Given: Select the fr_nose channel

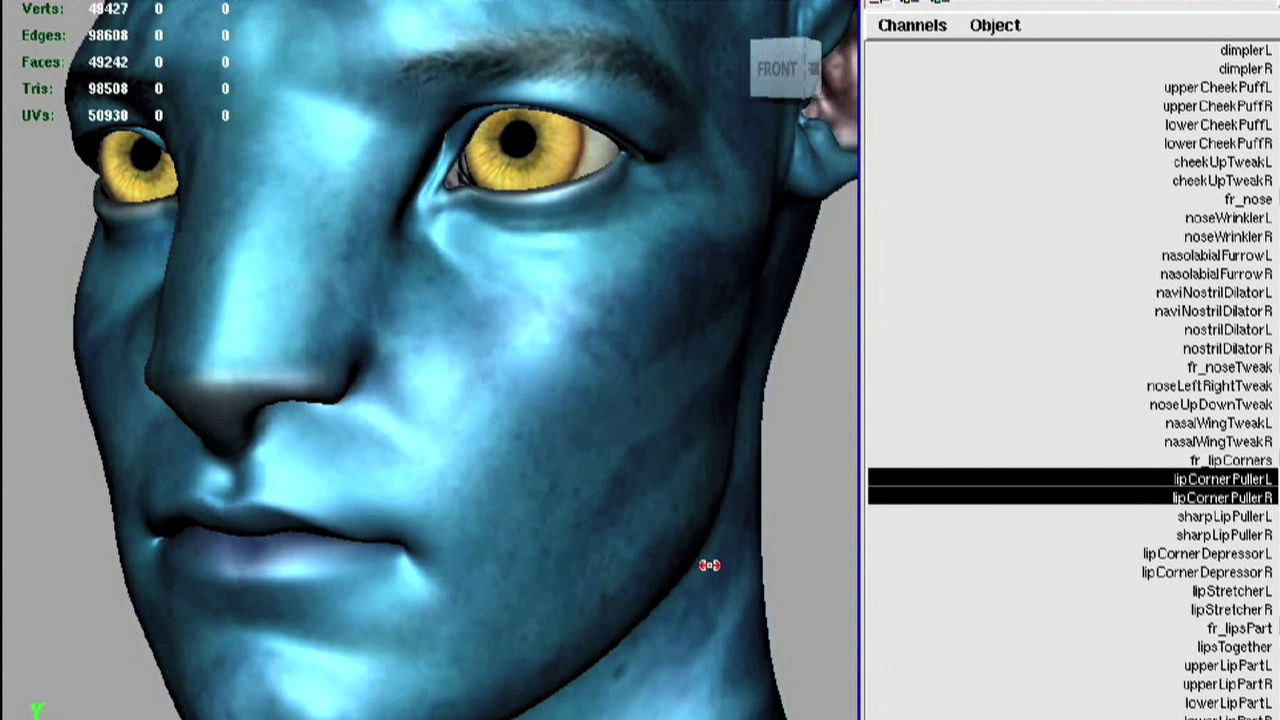Looking at the screenshot, I should 1248,199.
